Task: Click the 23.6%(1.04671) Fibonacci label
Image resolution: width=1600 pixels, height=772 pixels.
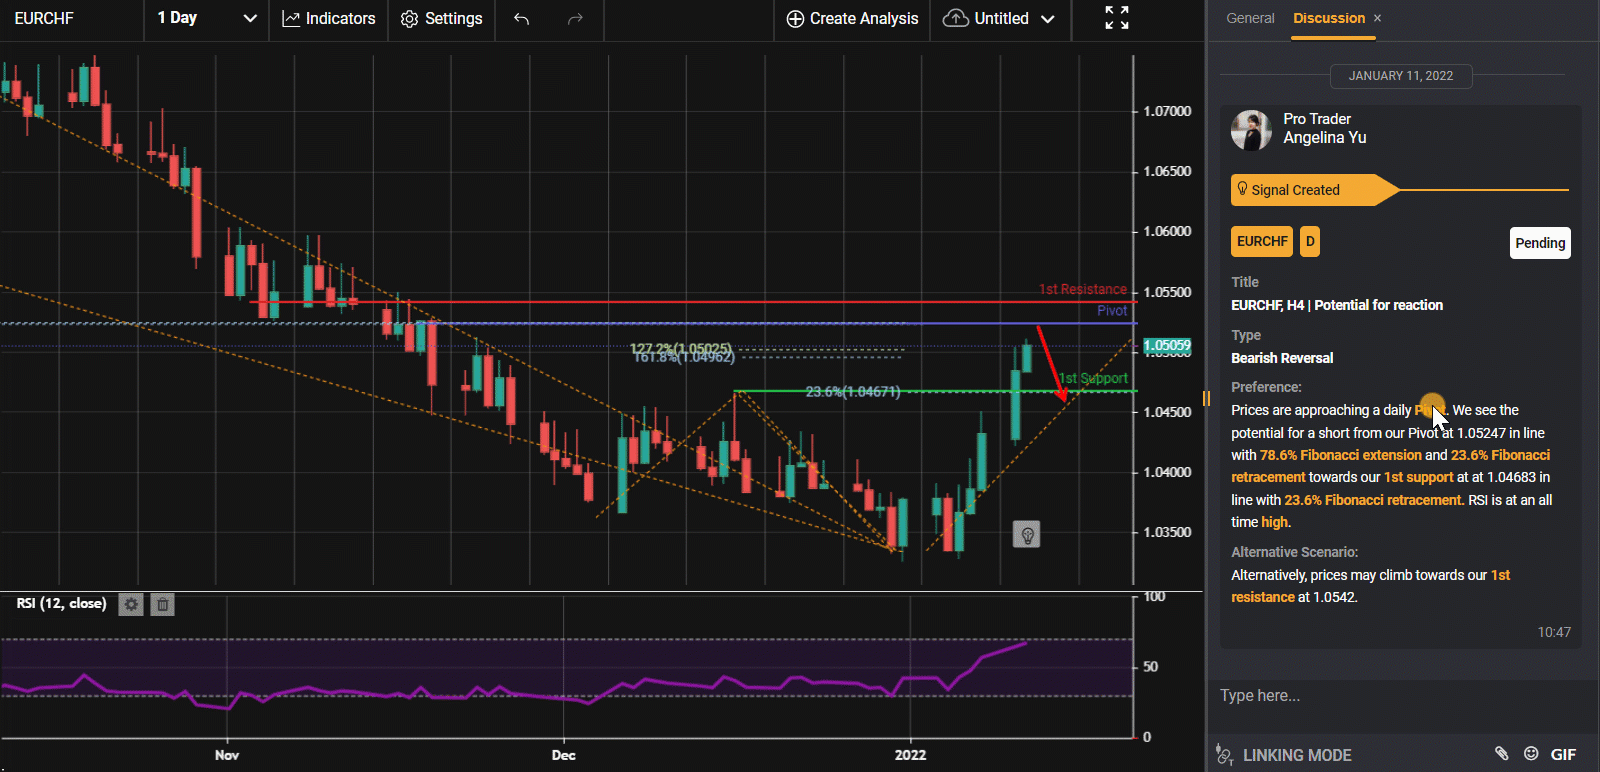Action: click(853, 392)
